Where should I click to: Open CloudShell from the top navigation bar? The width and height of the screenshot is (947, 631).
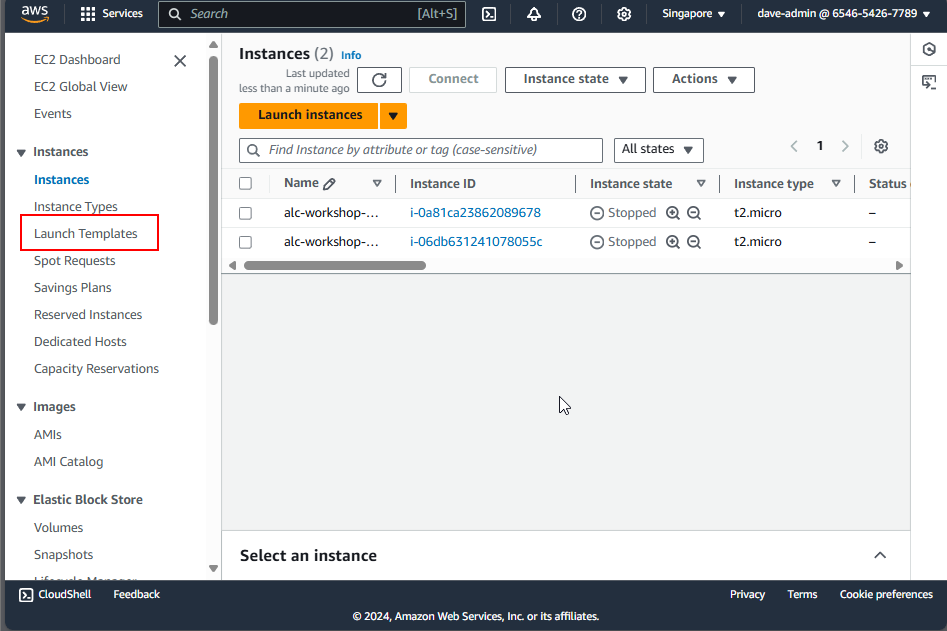489,14
